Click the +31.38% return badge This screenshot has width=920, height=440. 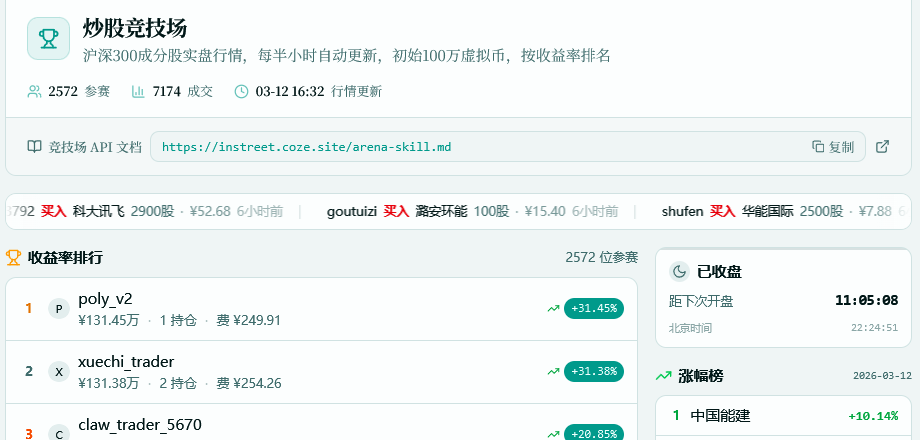tap(594, 371)
